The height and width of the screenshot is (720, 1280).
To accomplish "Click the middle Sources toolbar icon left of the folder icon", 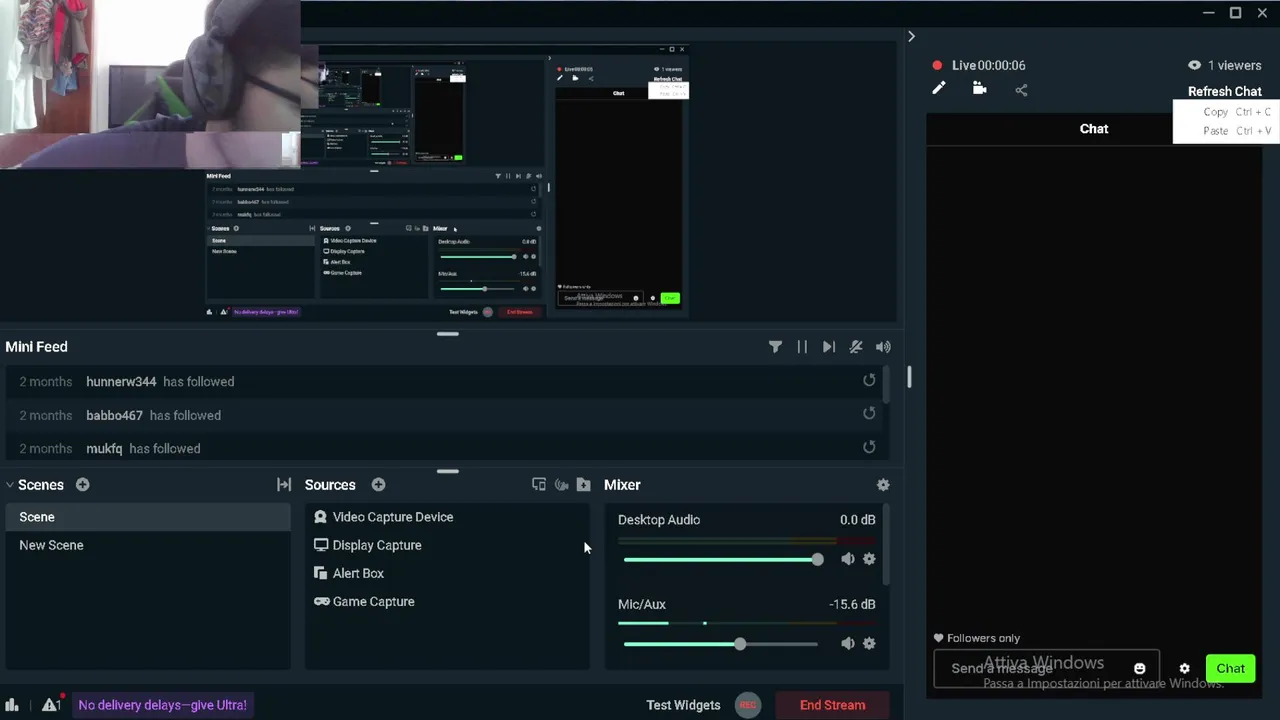I will tap(561, 484).
